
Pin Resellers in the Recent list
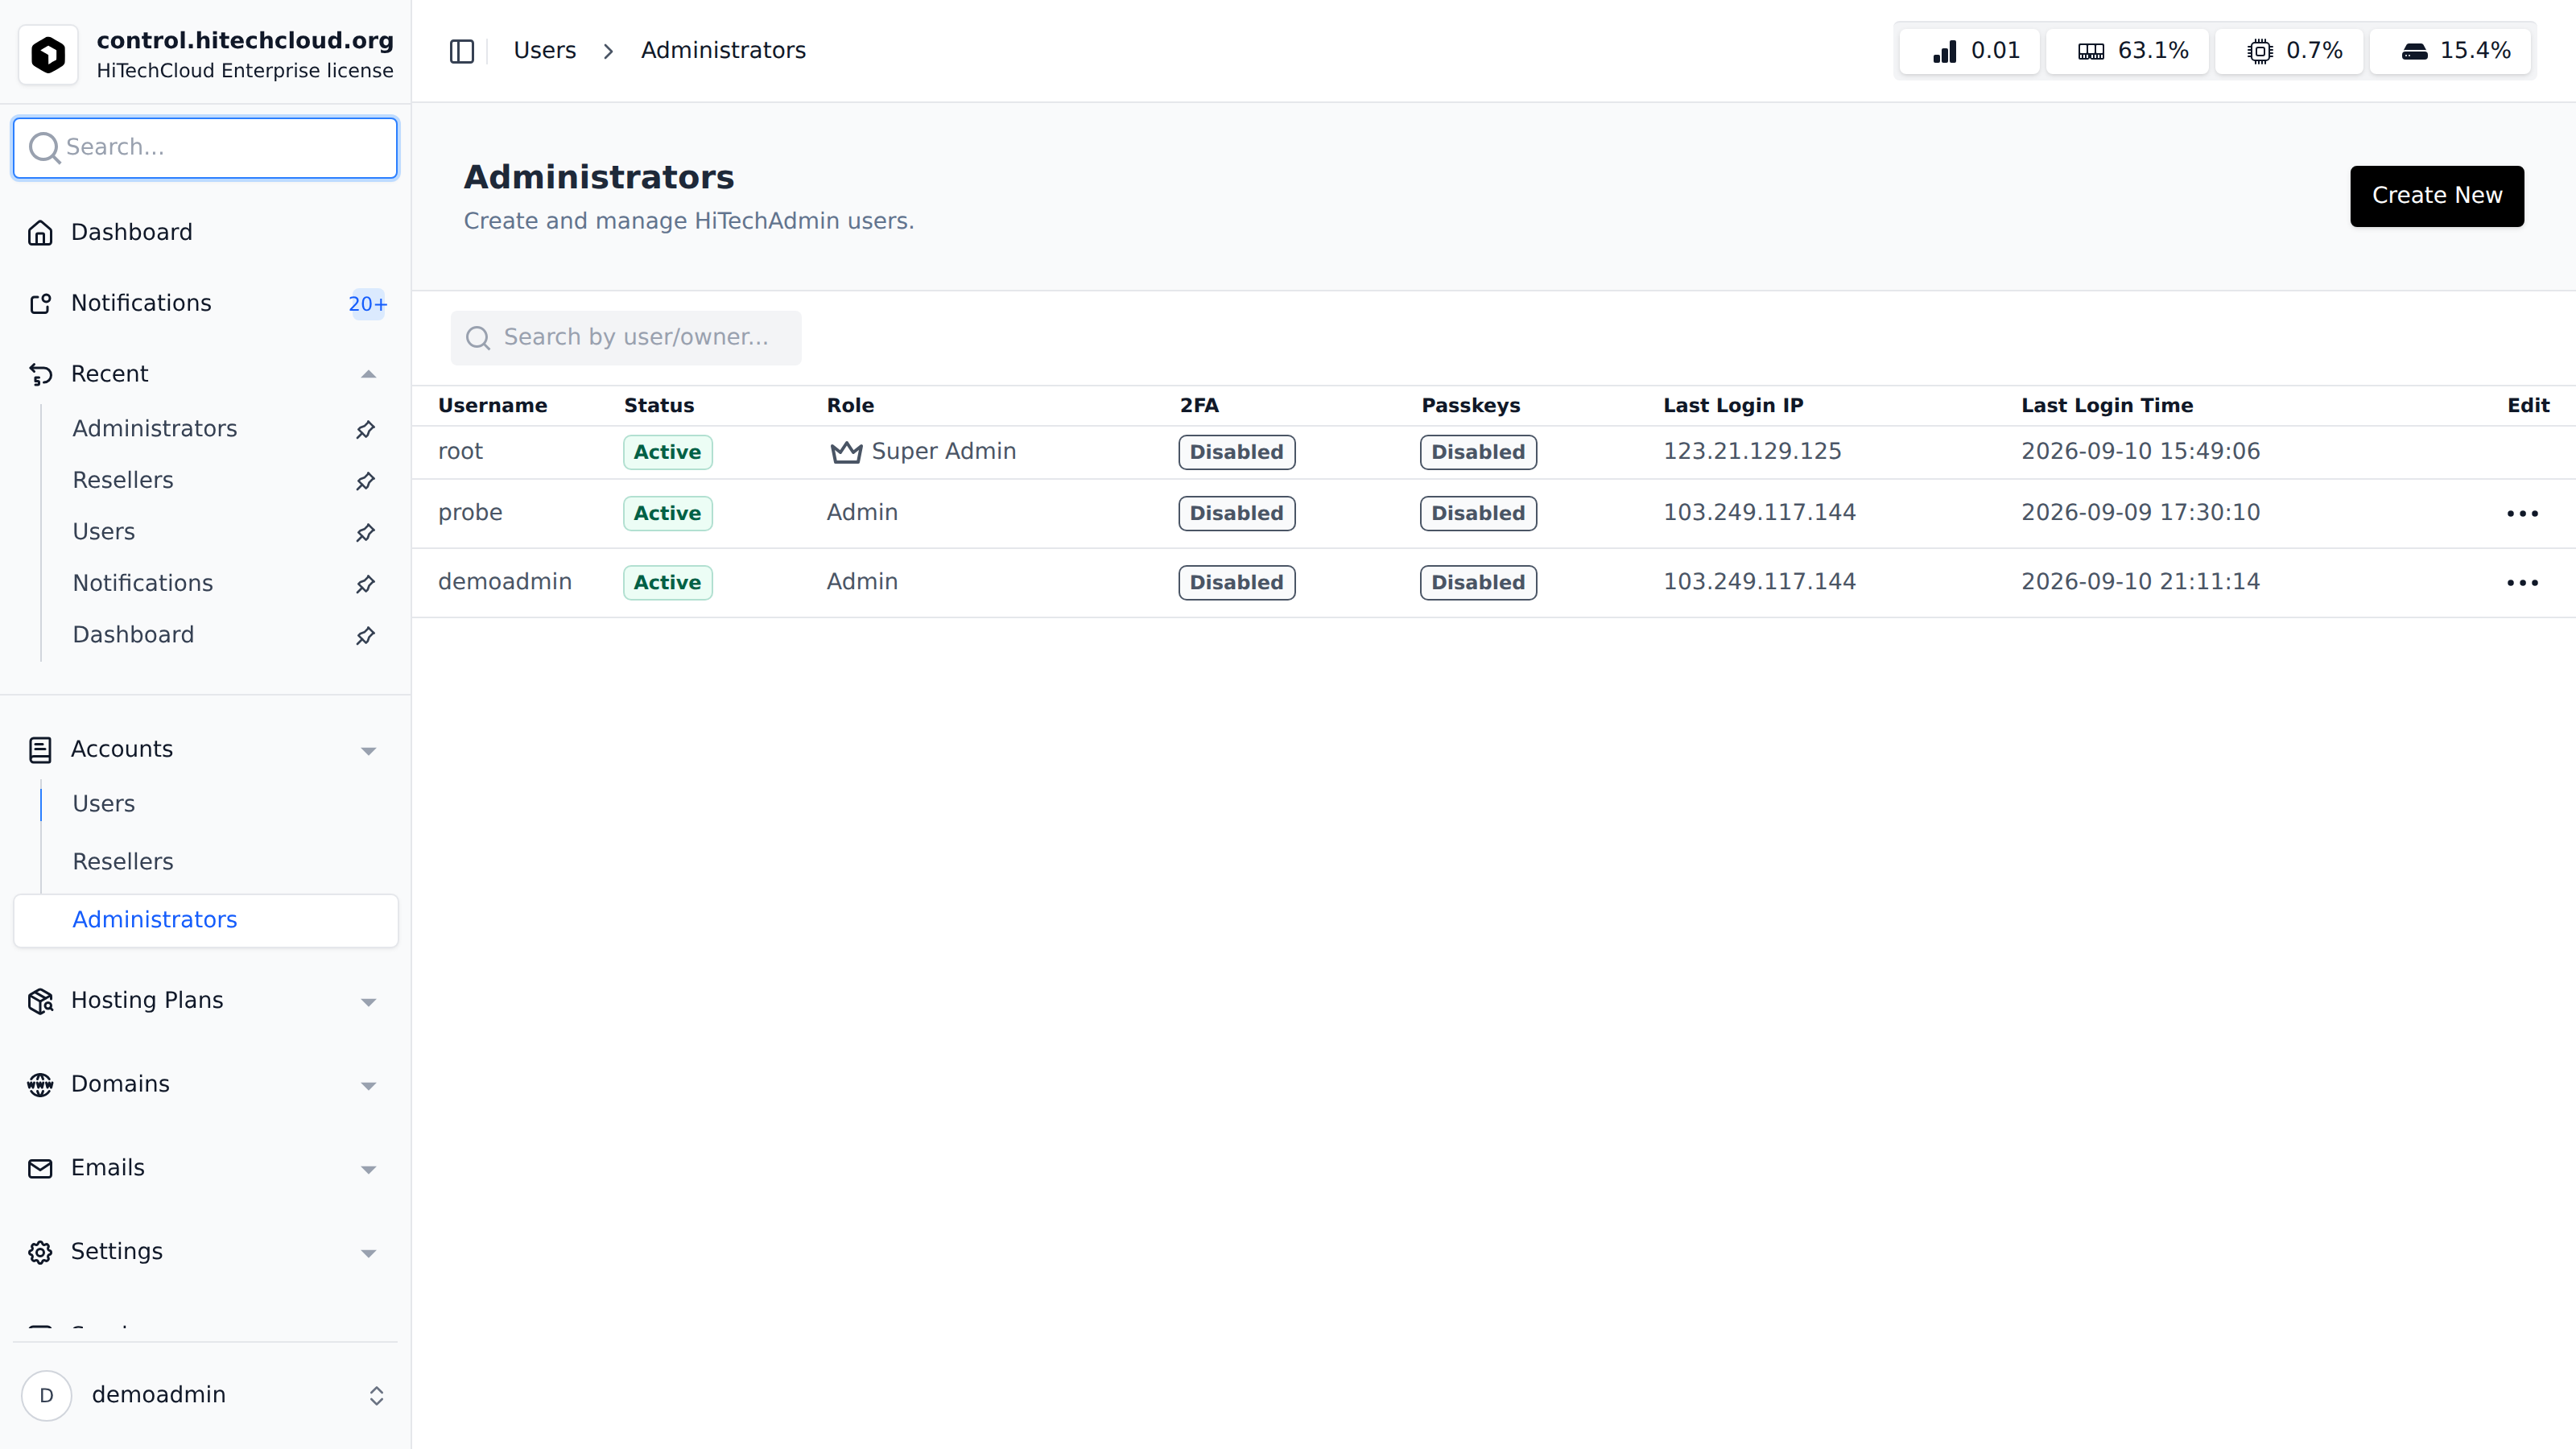pyautogui.click(x=366, y=481)
